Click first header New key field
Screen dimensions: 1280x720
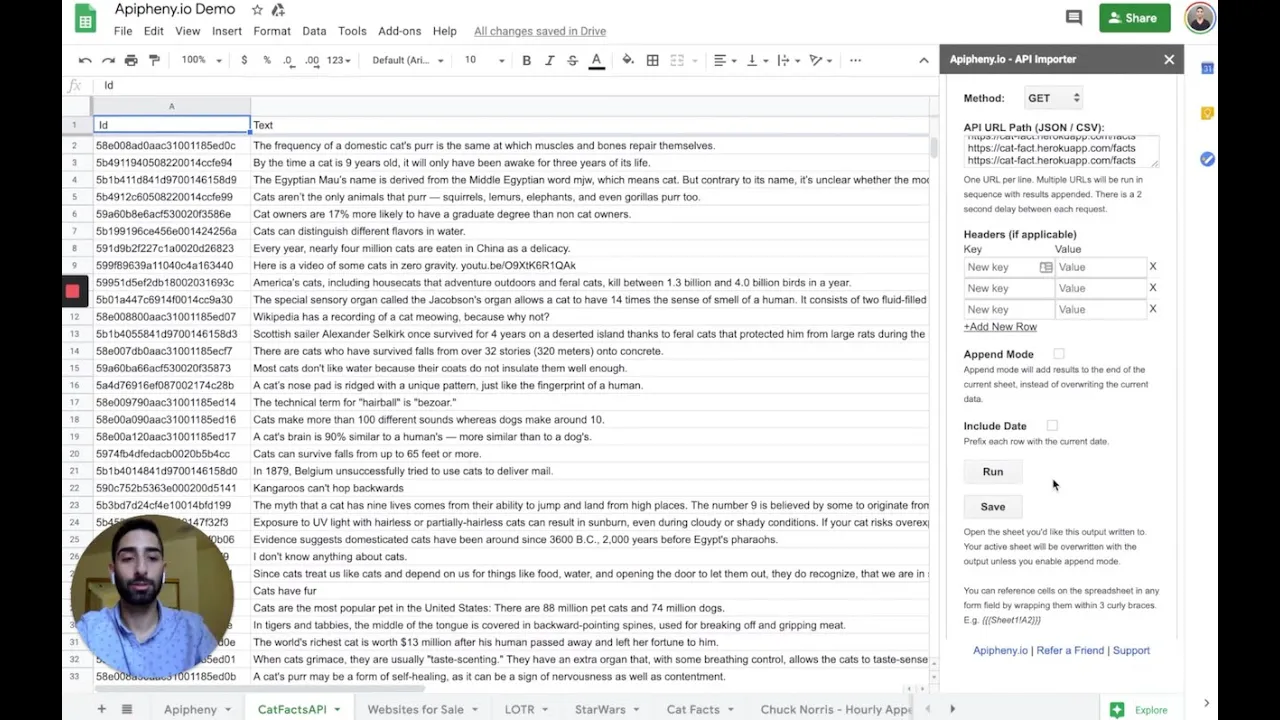(x=1008, y=267)
